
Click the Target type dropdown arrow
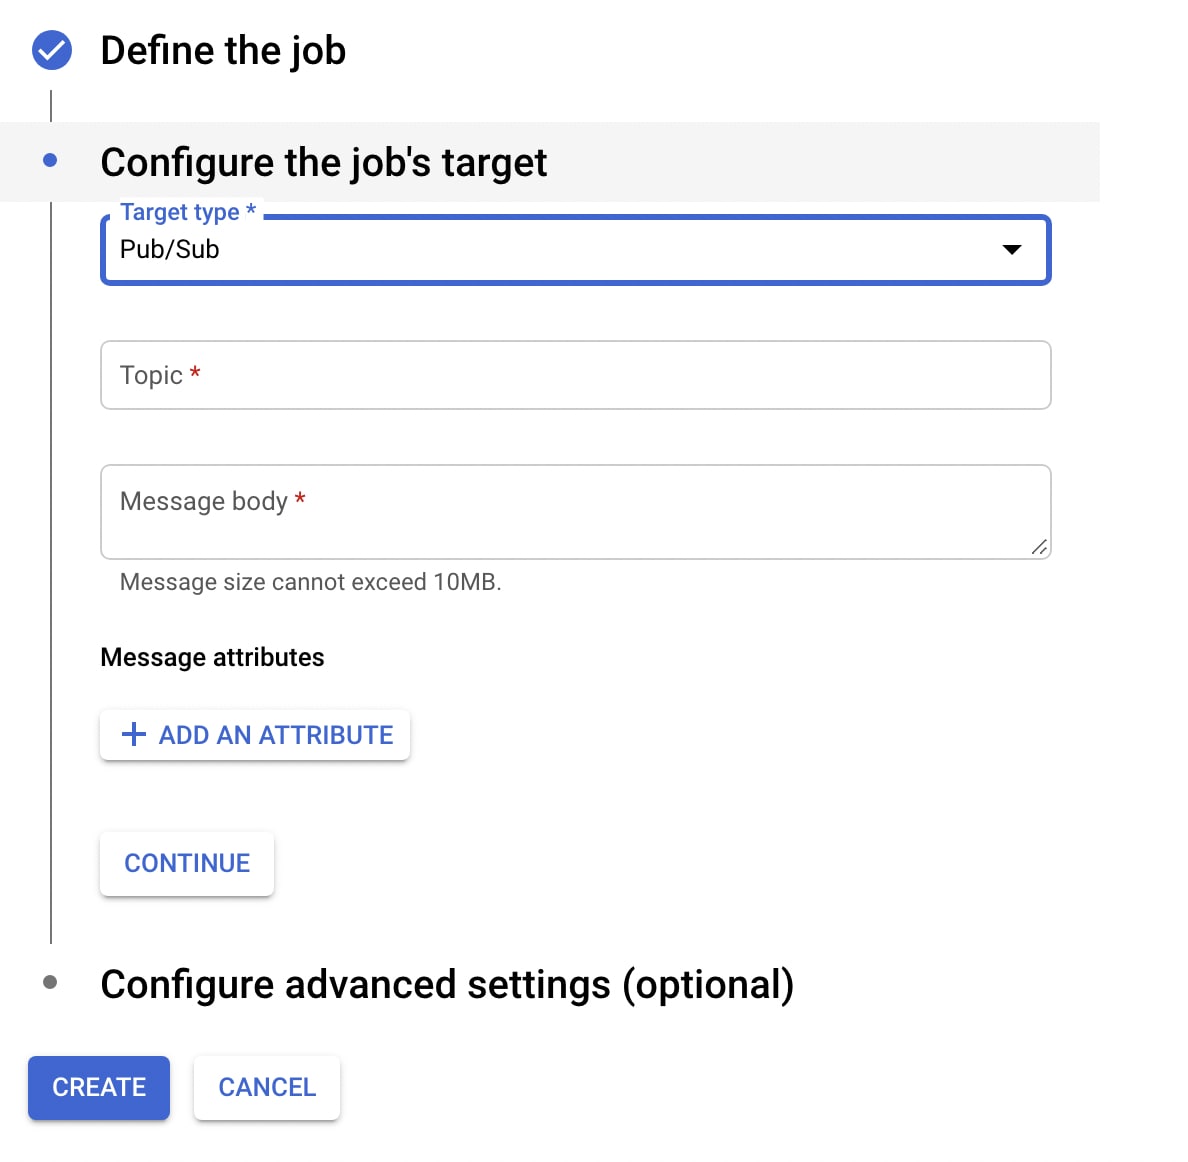click(1012, 250)
